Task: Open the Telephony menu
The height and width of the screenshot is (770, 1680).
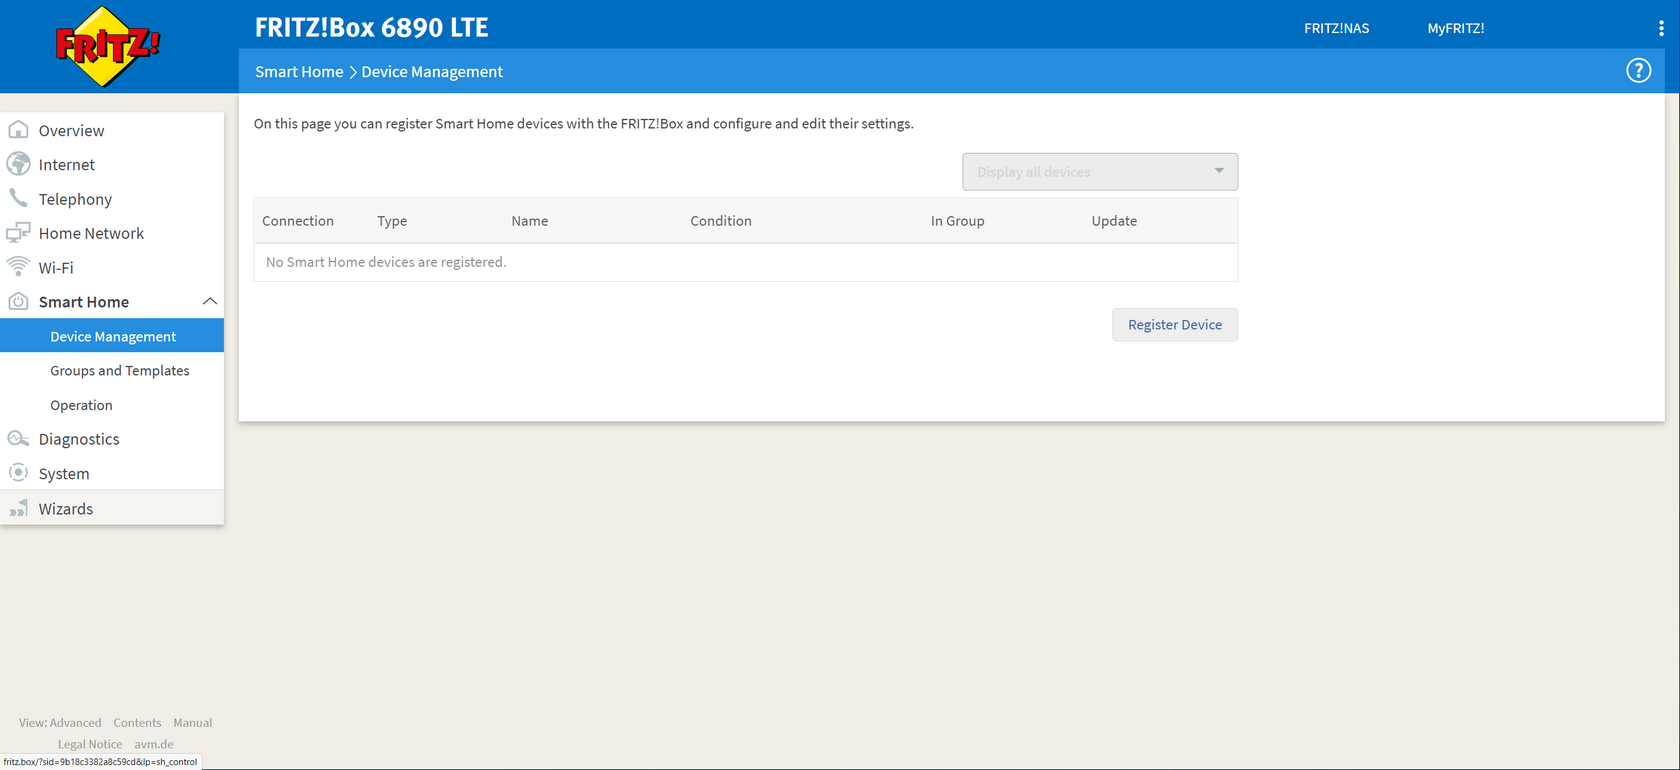Action: coord(75,199)
